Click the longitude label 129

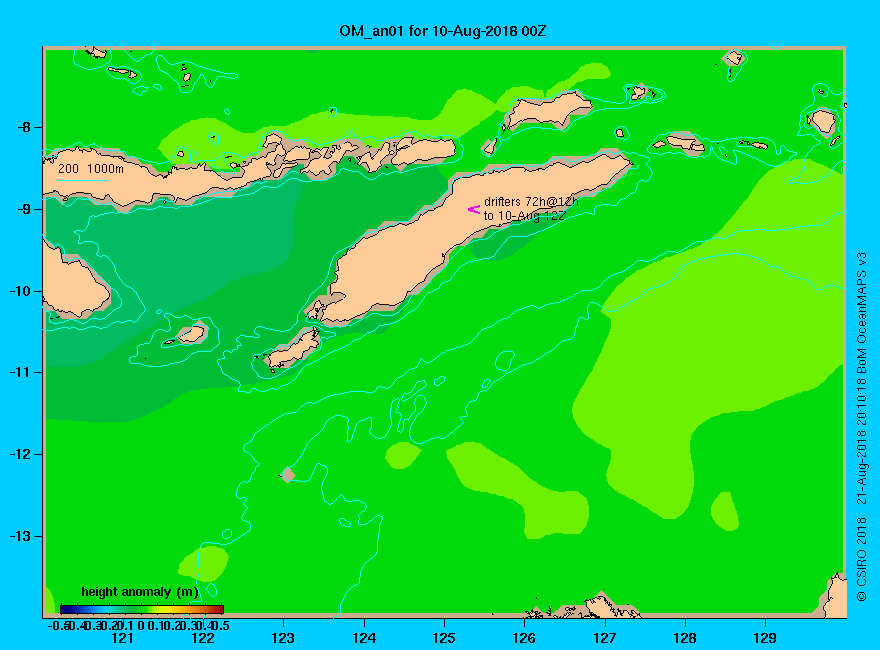765,638
